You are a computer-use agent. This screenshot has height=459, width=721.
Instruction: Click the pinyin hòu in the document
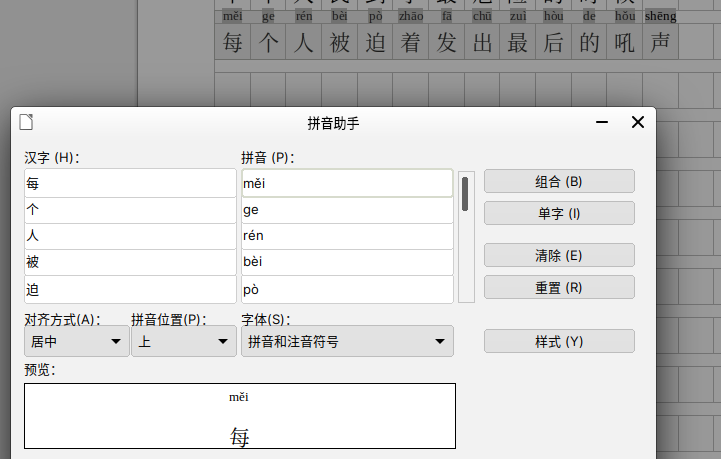[x=554, y=16]
